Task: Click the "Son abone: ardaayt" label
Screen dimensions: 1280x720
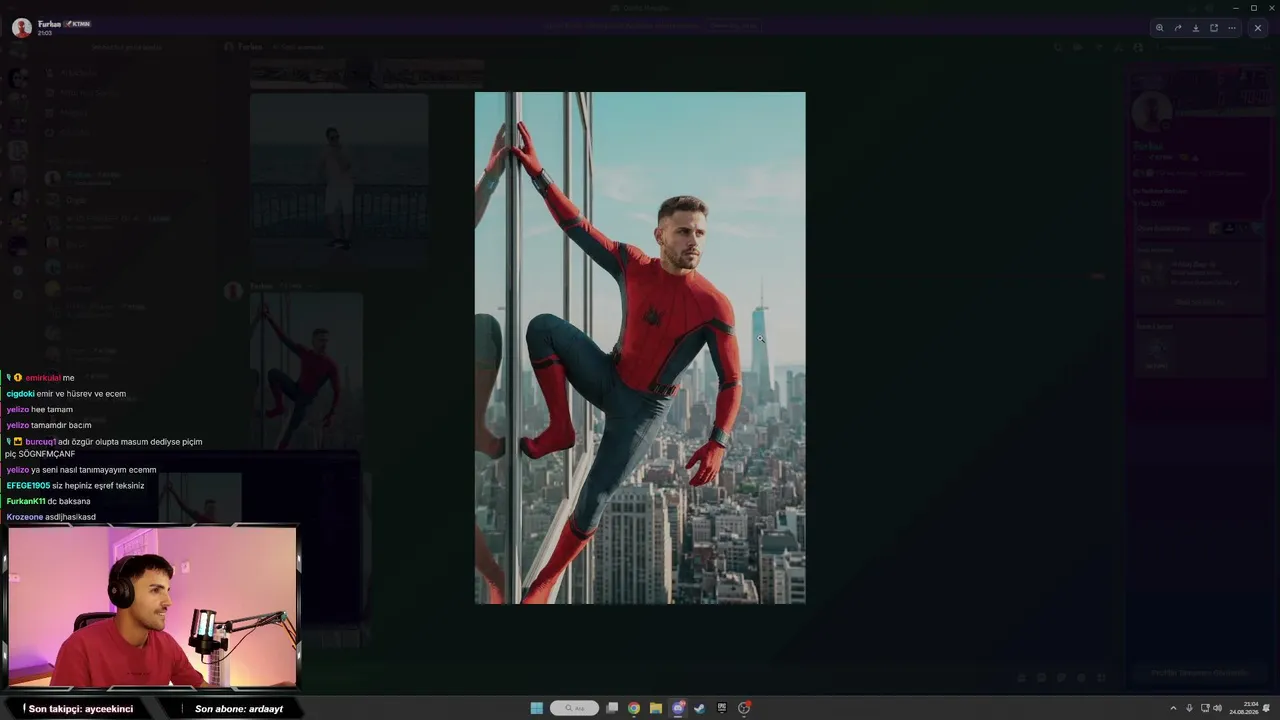Action: tap(239, 709)
